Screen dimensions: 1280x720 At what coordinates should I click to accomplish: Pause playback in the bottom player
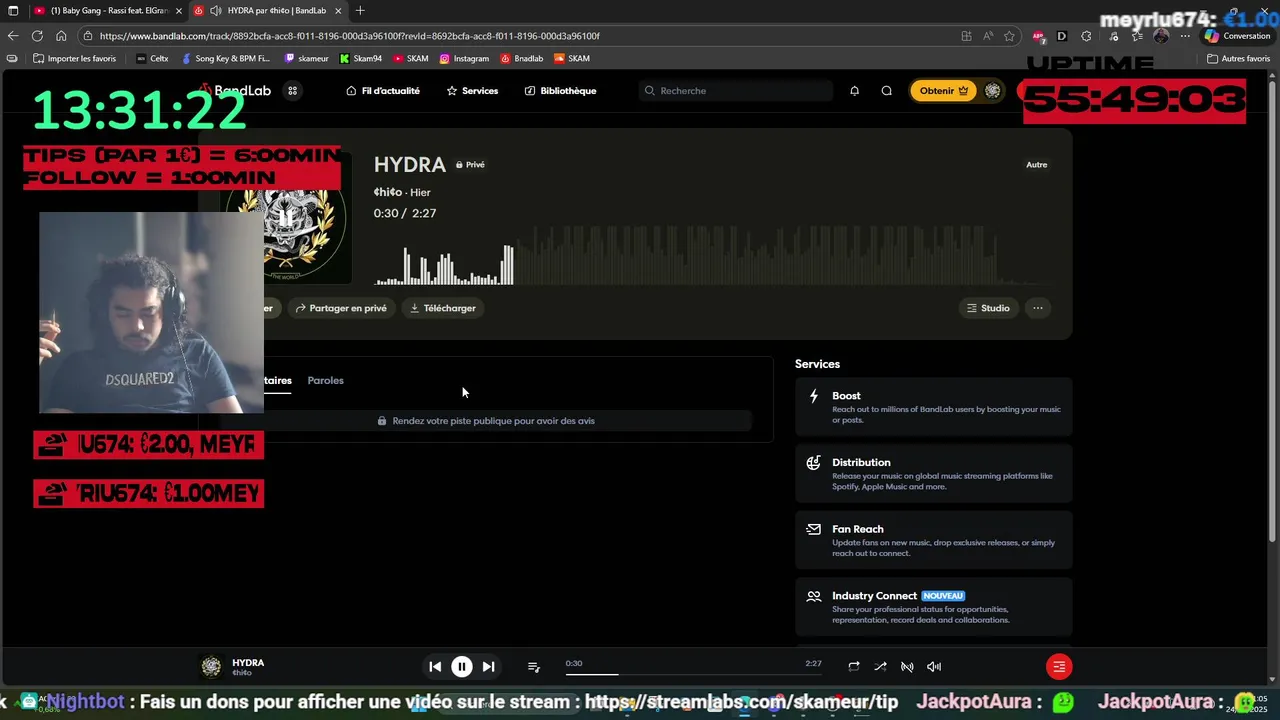pyautogui.click(x=462, y=667)
